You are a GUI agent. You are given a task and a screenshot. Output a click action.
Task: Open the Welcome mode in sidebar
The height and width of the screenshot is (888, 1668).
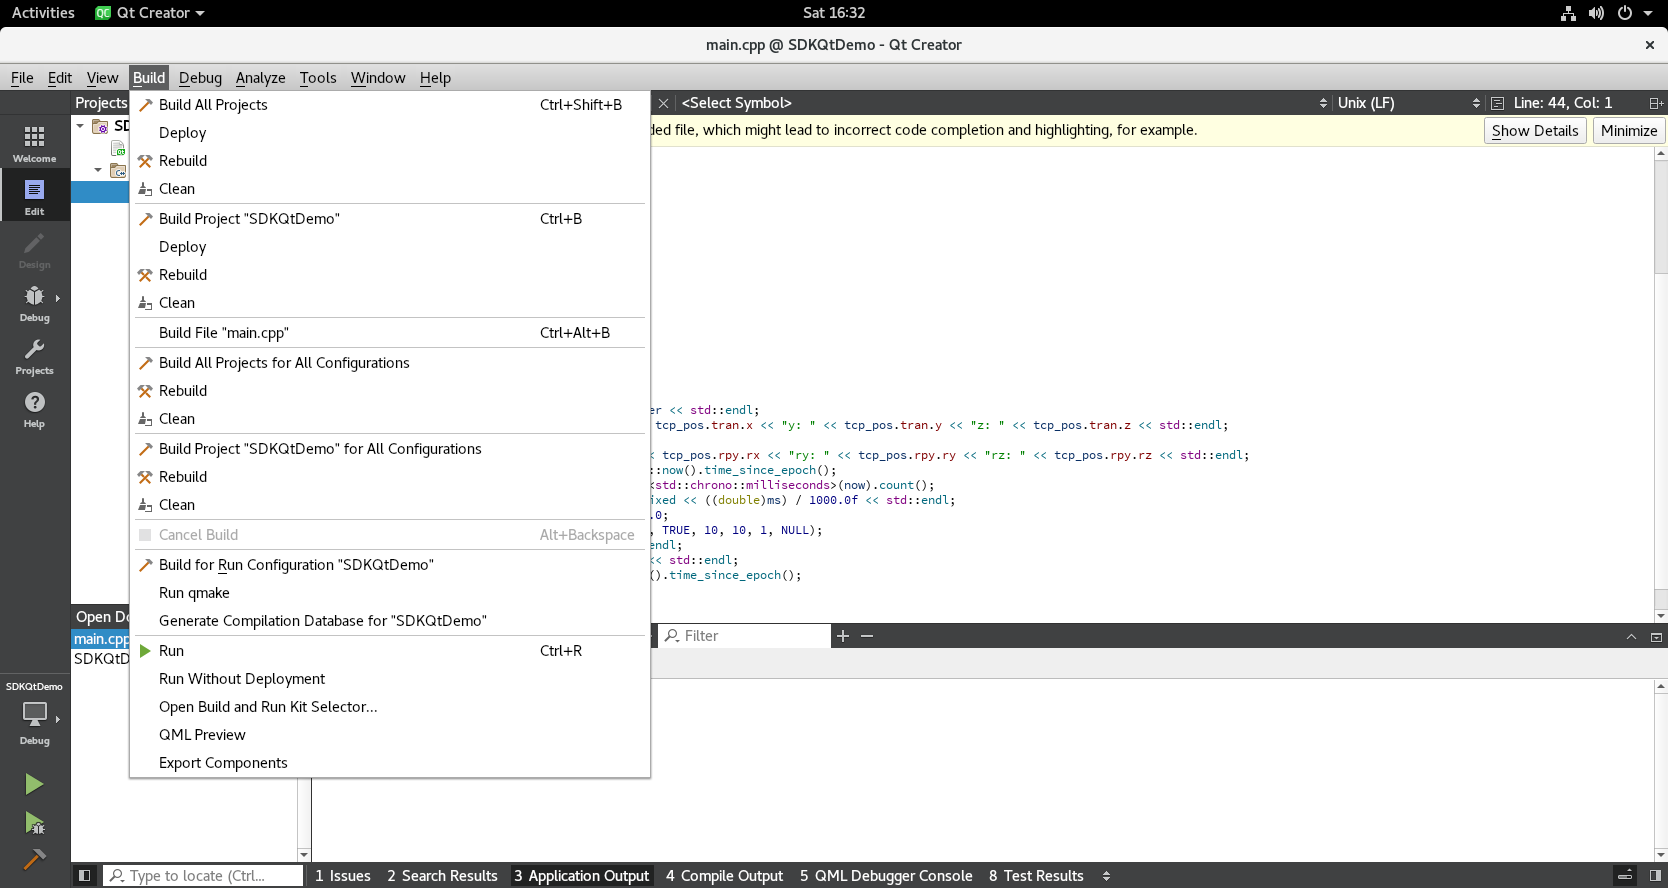coord(34,143)
